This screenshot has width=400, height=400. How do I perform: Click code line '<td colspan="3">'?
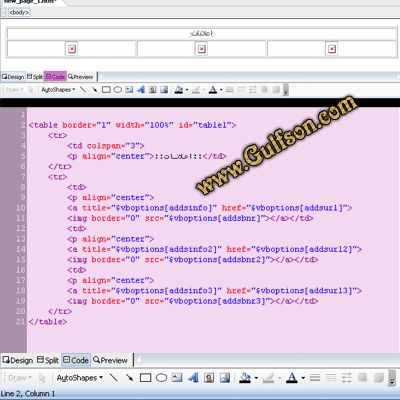[x=106, y=146]
